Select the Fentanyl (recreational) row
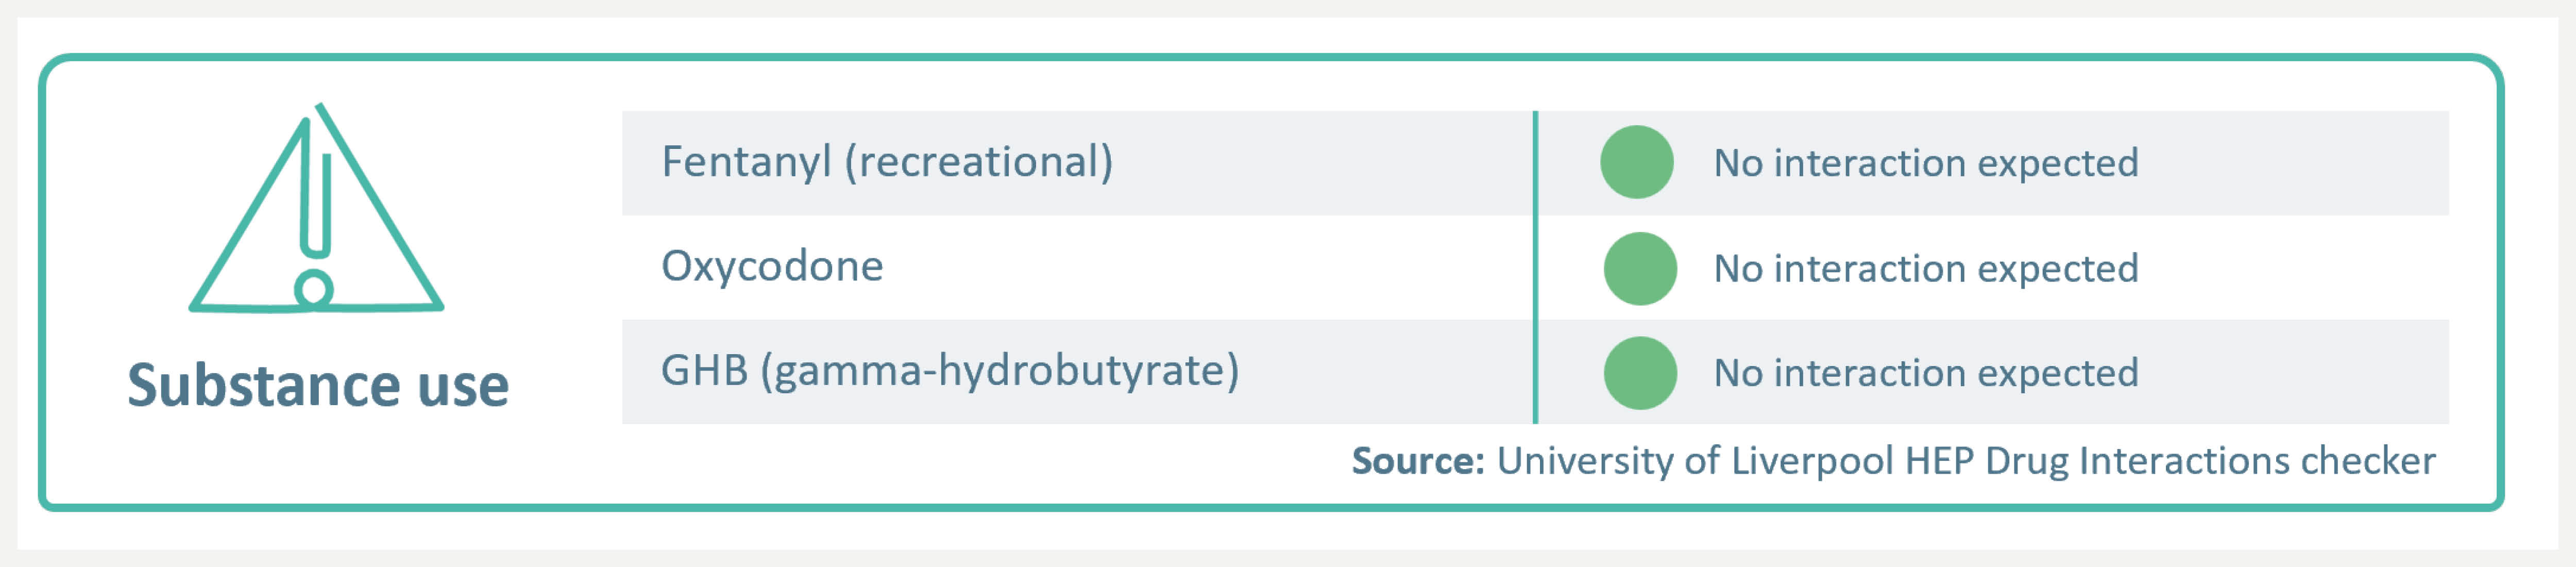 (1535, 163)
